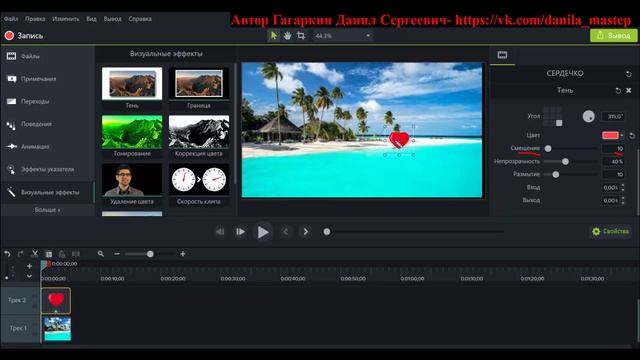Open the canvas zoom percentage dropdown
This screenshot has height=360, width=640.
pos(342,36)
